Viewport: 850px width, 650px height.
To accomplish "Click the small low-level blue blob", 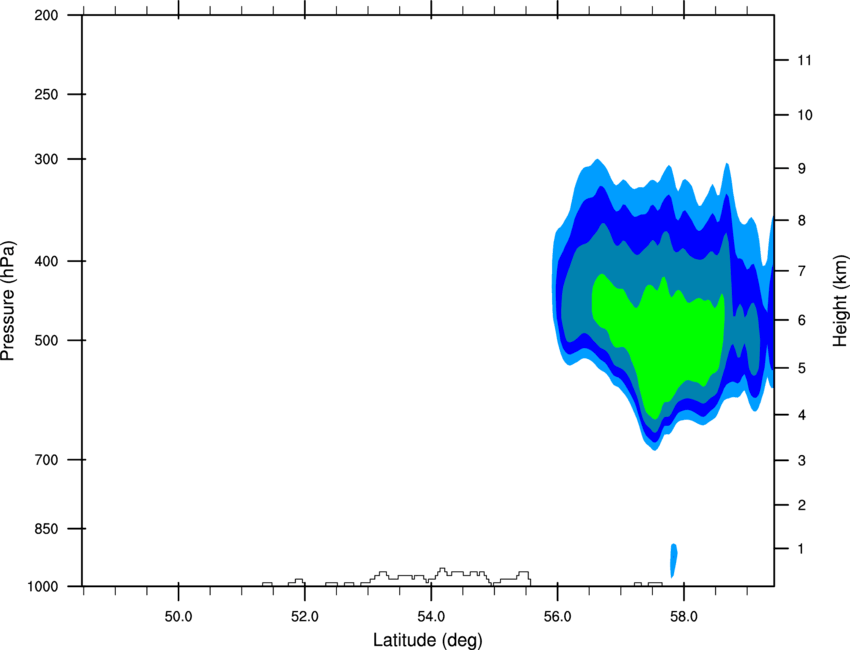I will (673, 560).
